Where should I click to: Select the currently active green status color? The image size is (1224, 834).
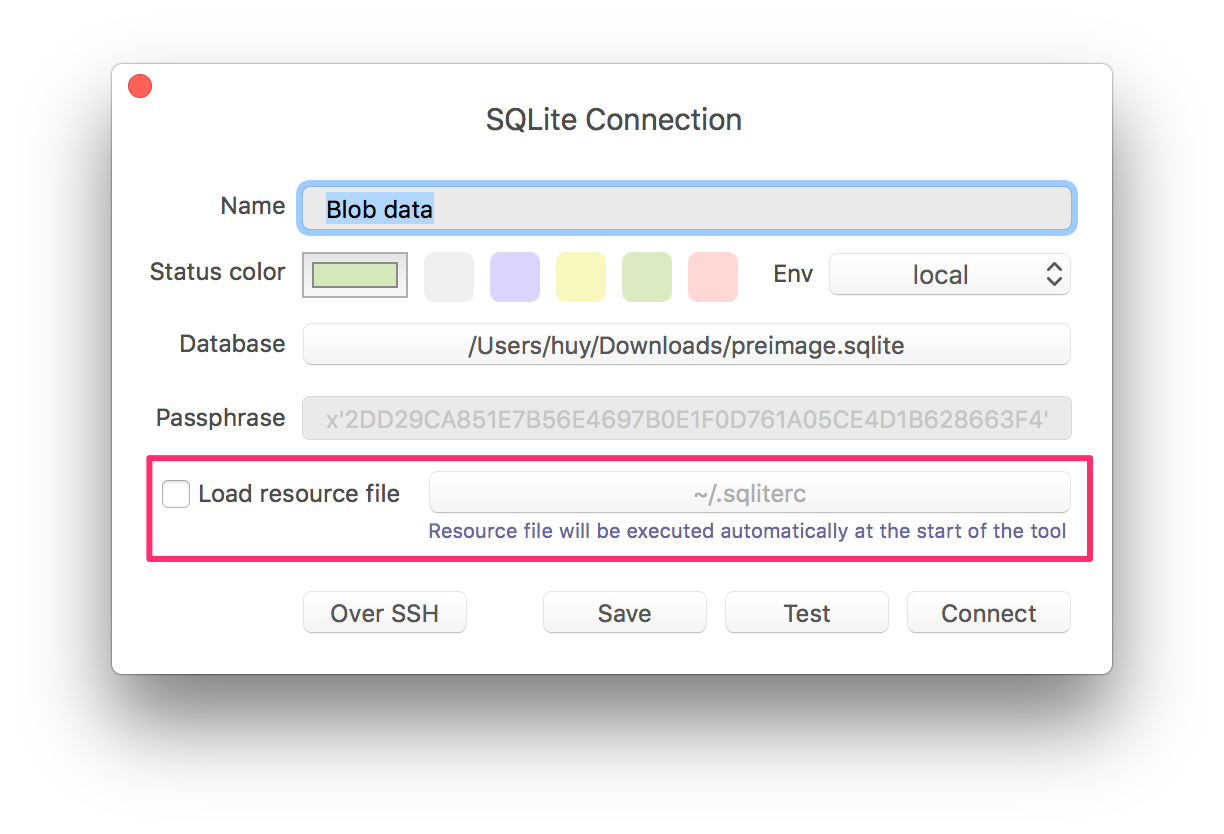(355, 274)
